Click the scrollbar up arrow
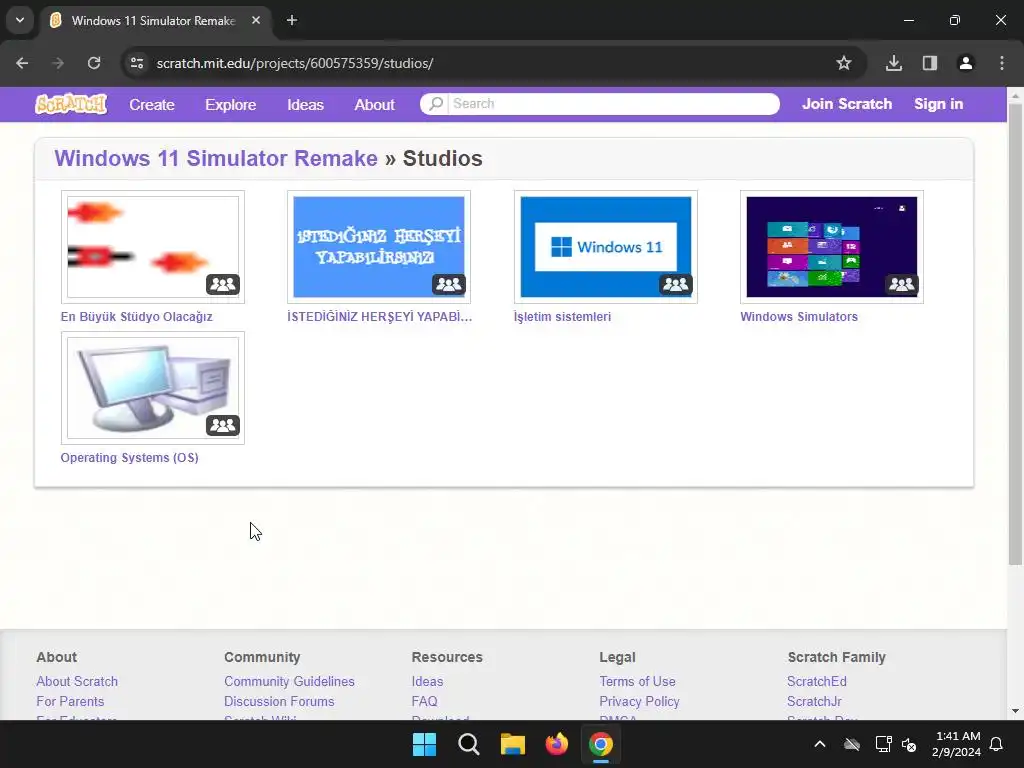1024x768 pixels. coord(1016,95)
